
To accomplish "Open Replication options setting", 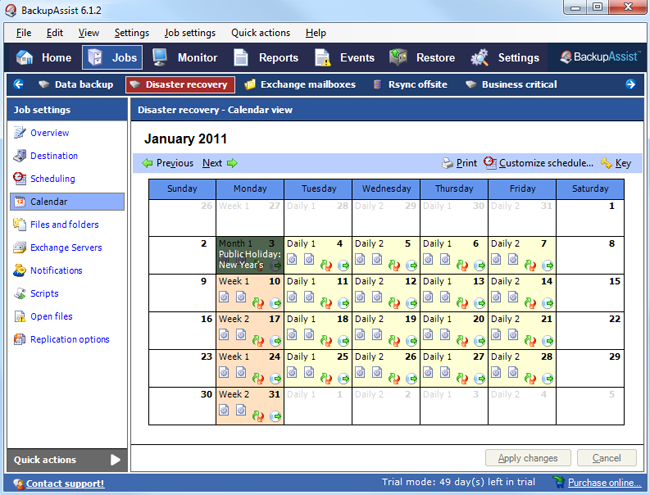I will tap(70, 339).
